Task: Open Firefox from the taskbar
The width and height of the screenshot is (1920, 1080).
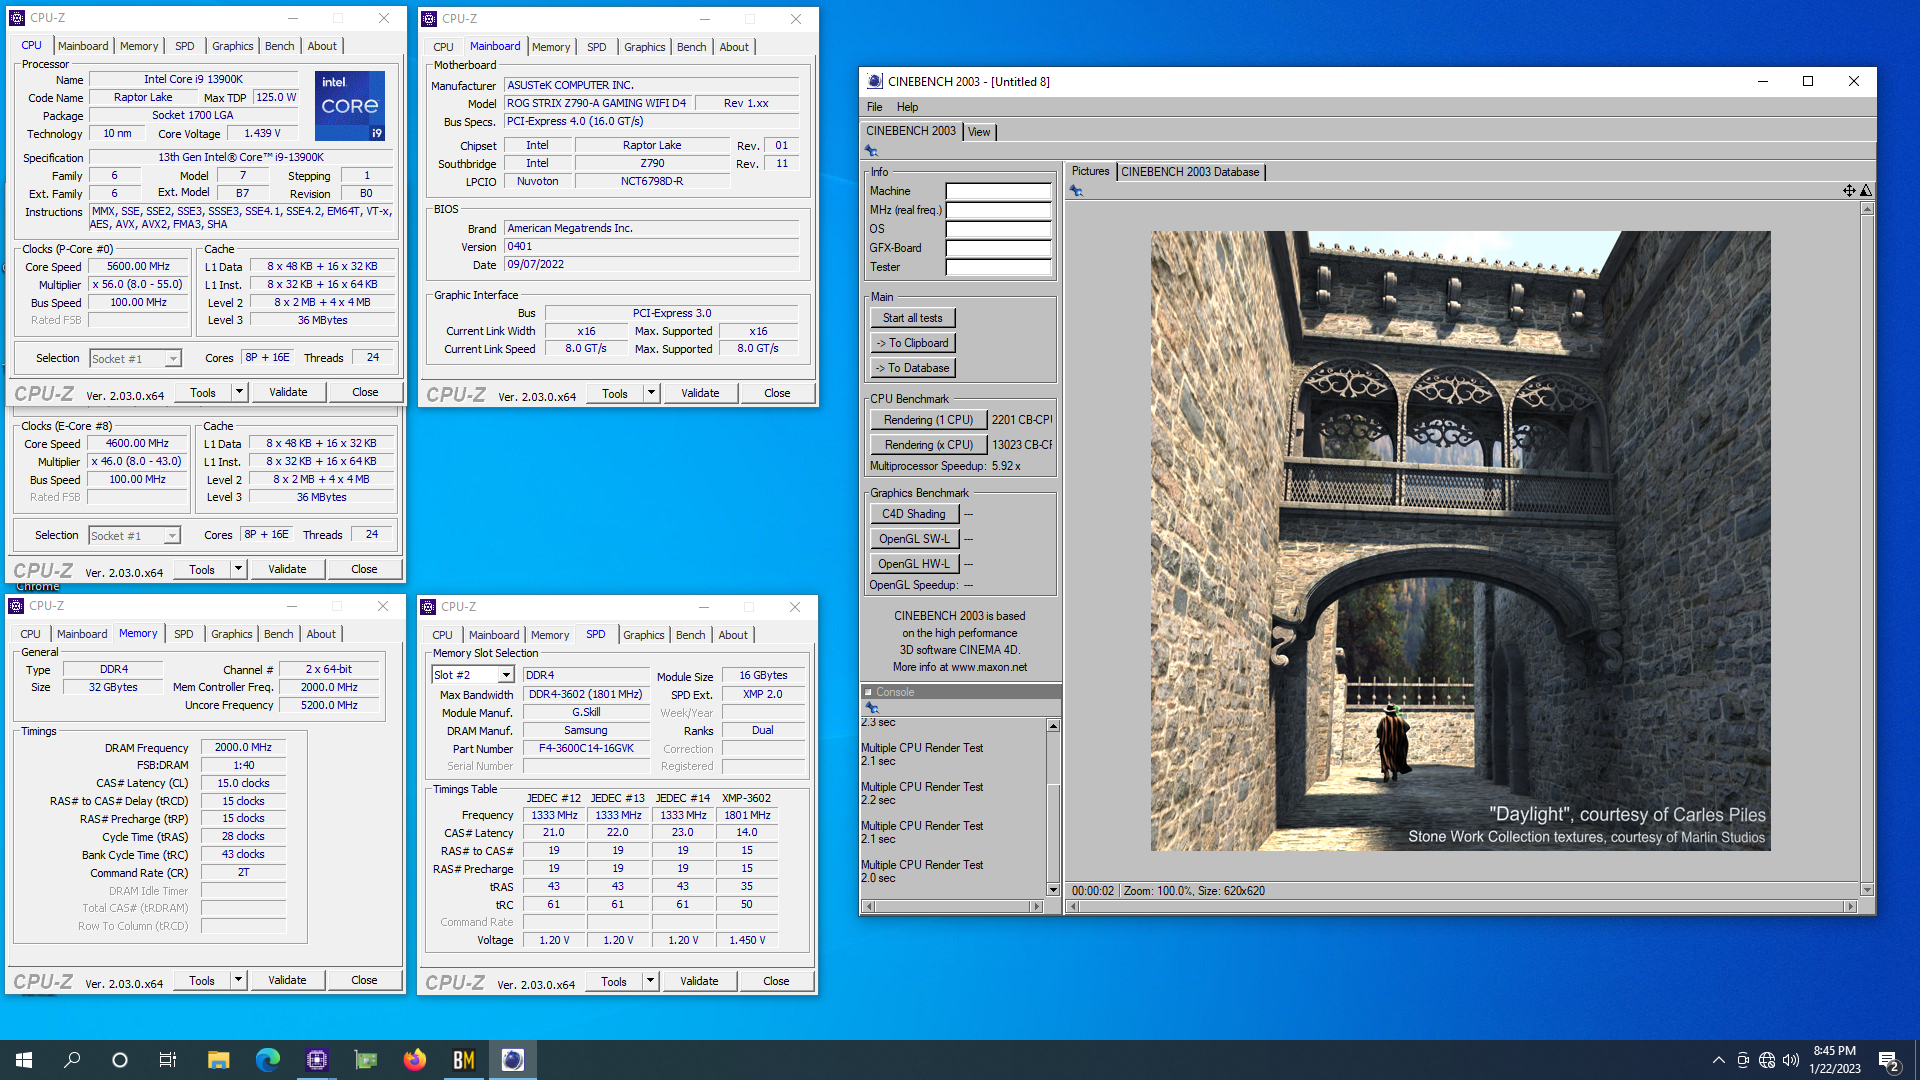Action: tap(415, 1060)
